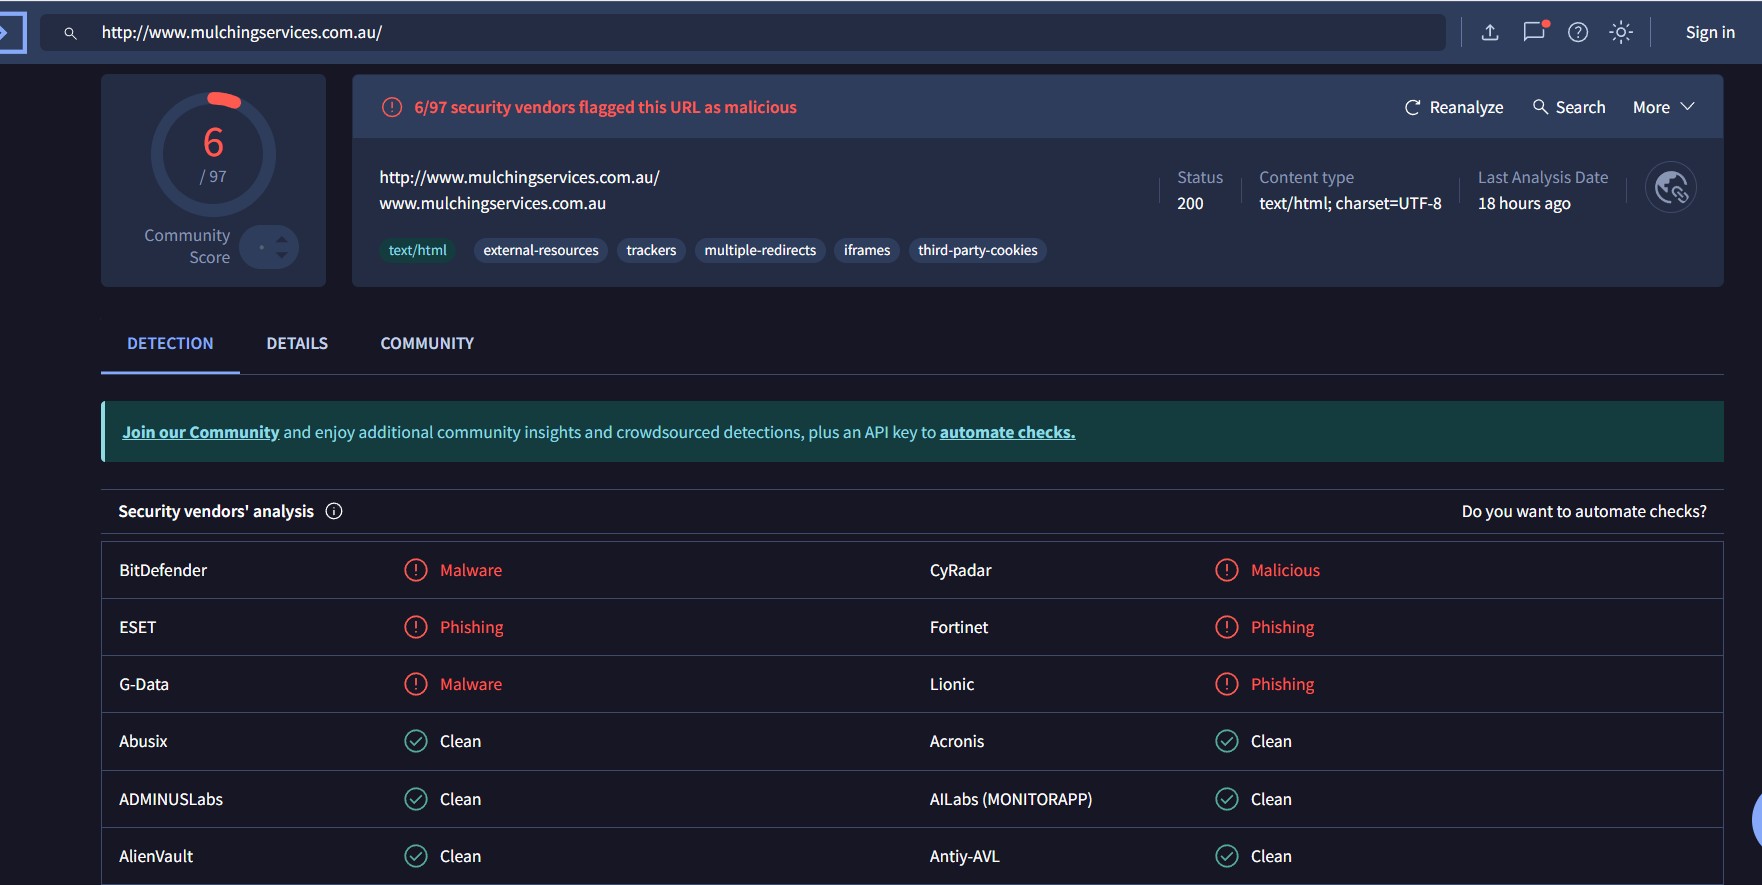This screenshot has width=1762, height=885.
Task: Click inside the URL search field
Action: tap(743, 32)
